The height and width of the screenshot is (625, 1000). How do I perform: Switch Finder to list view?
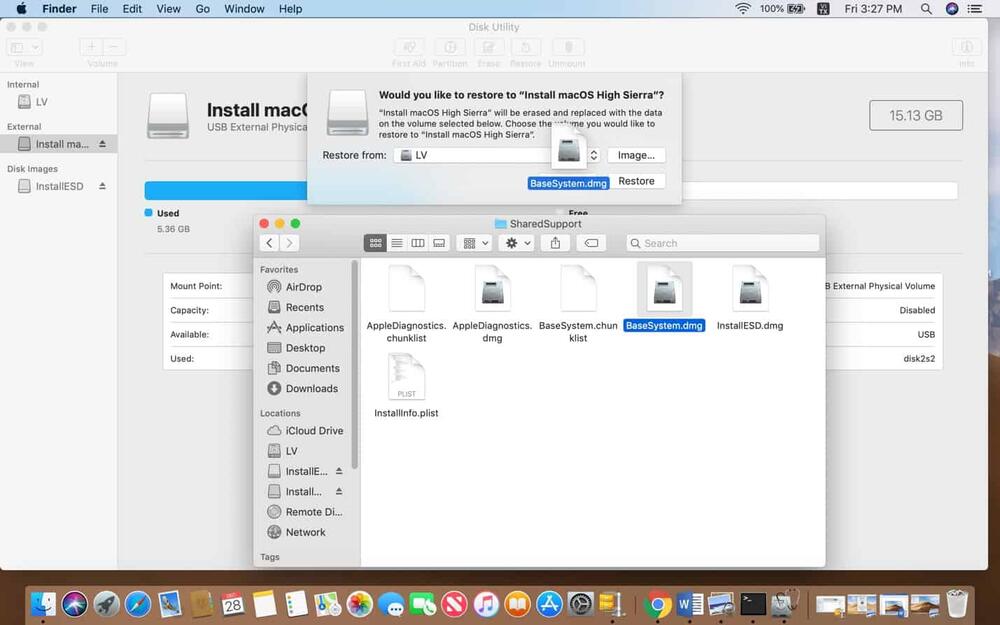(397, 243)
